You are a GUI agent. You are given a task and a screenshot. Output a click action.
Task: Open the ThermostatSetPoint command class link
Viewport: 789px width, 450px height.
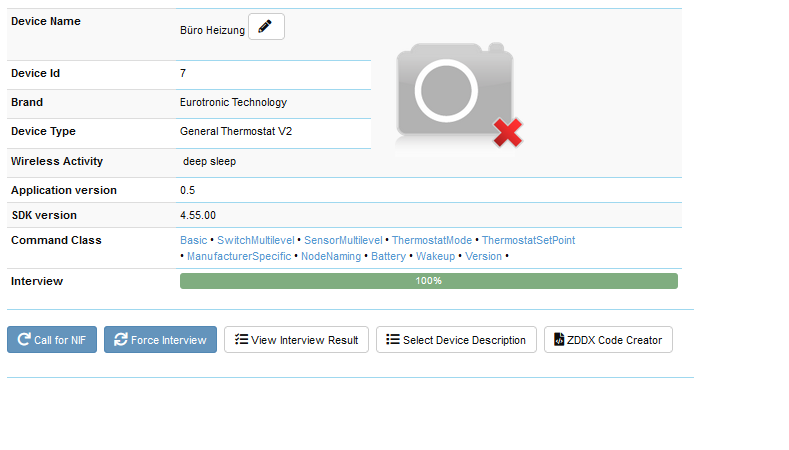tap(528, 240)
